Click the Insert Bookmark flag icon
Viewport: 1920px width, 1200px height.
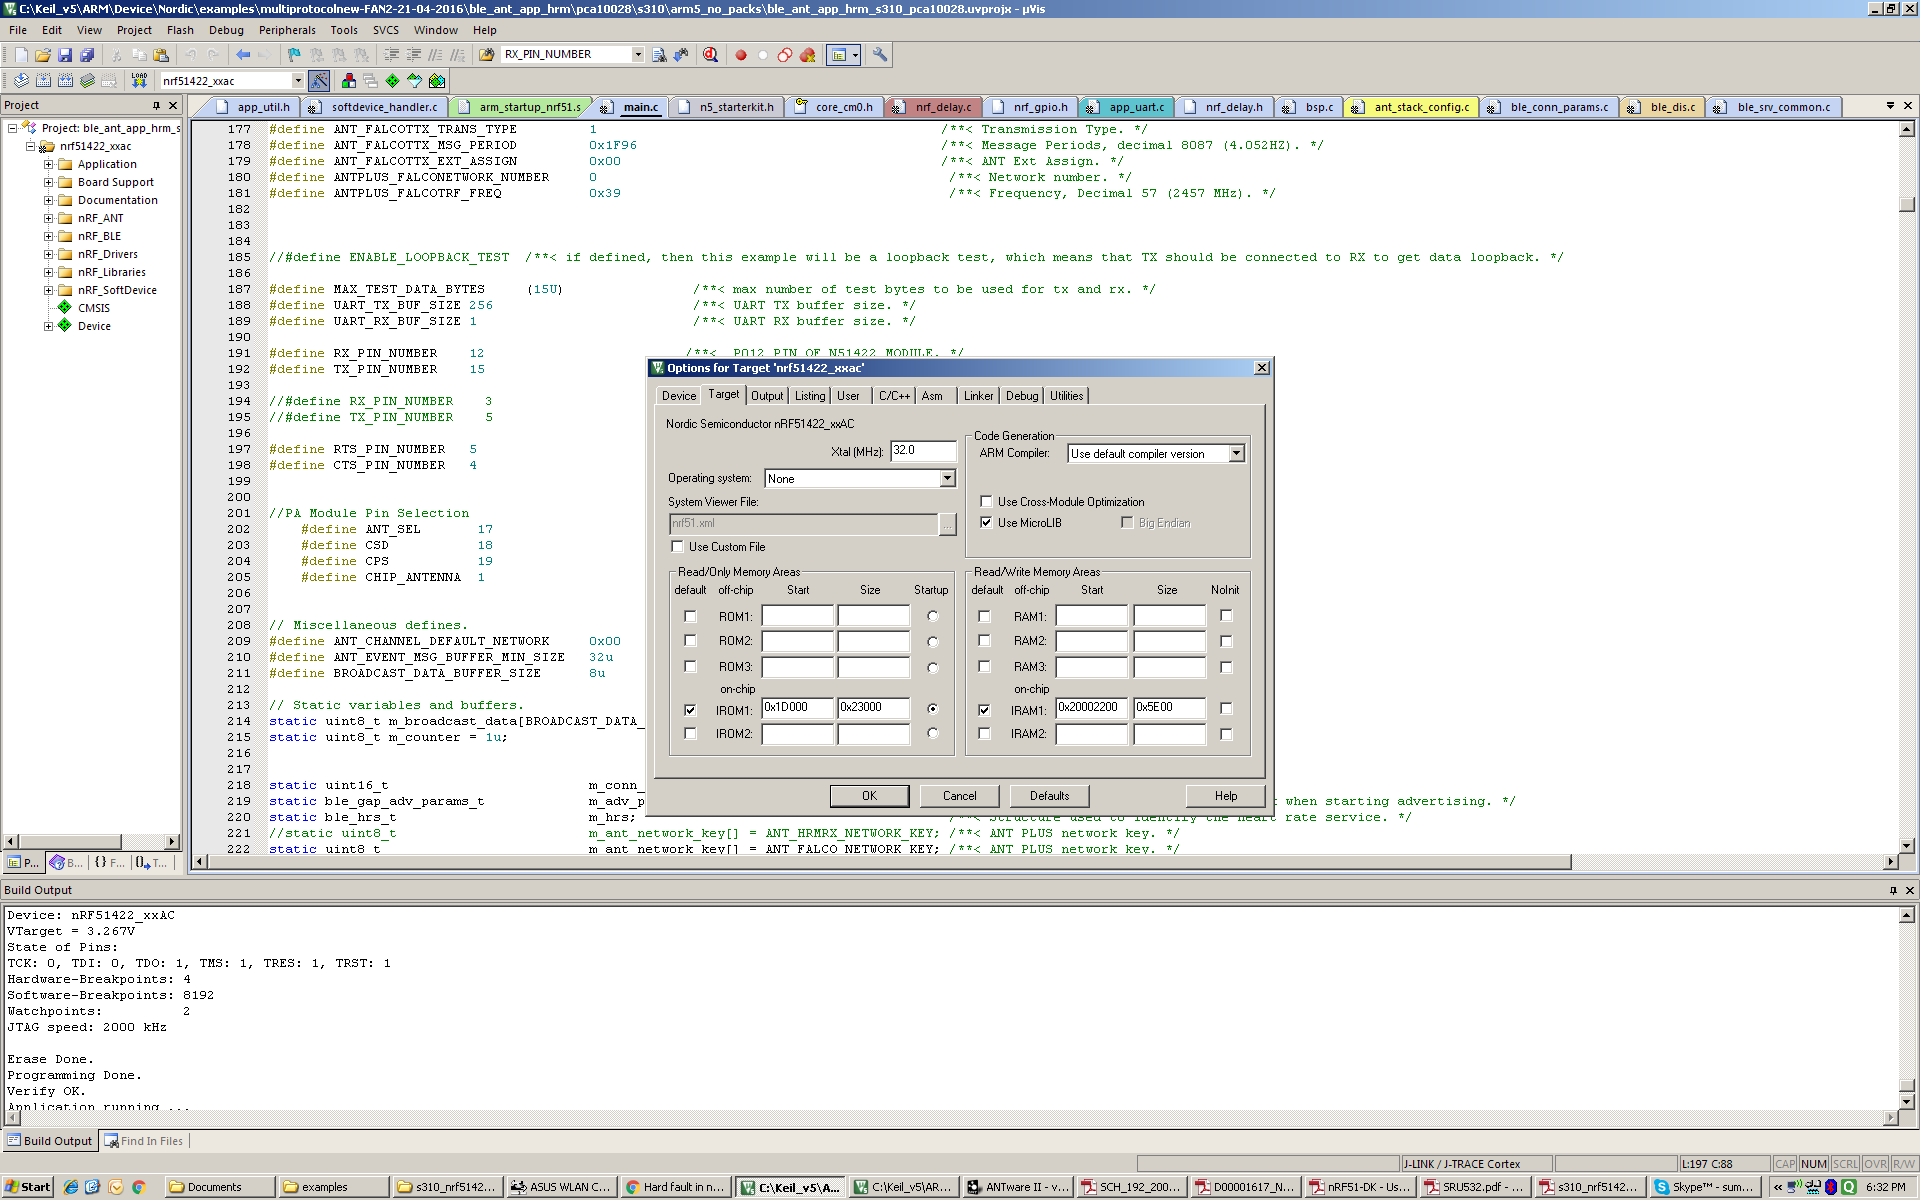click(x=294, y=55)
